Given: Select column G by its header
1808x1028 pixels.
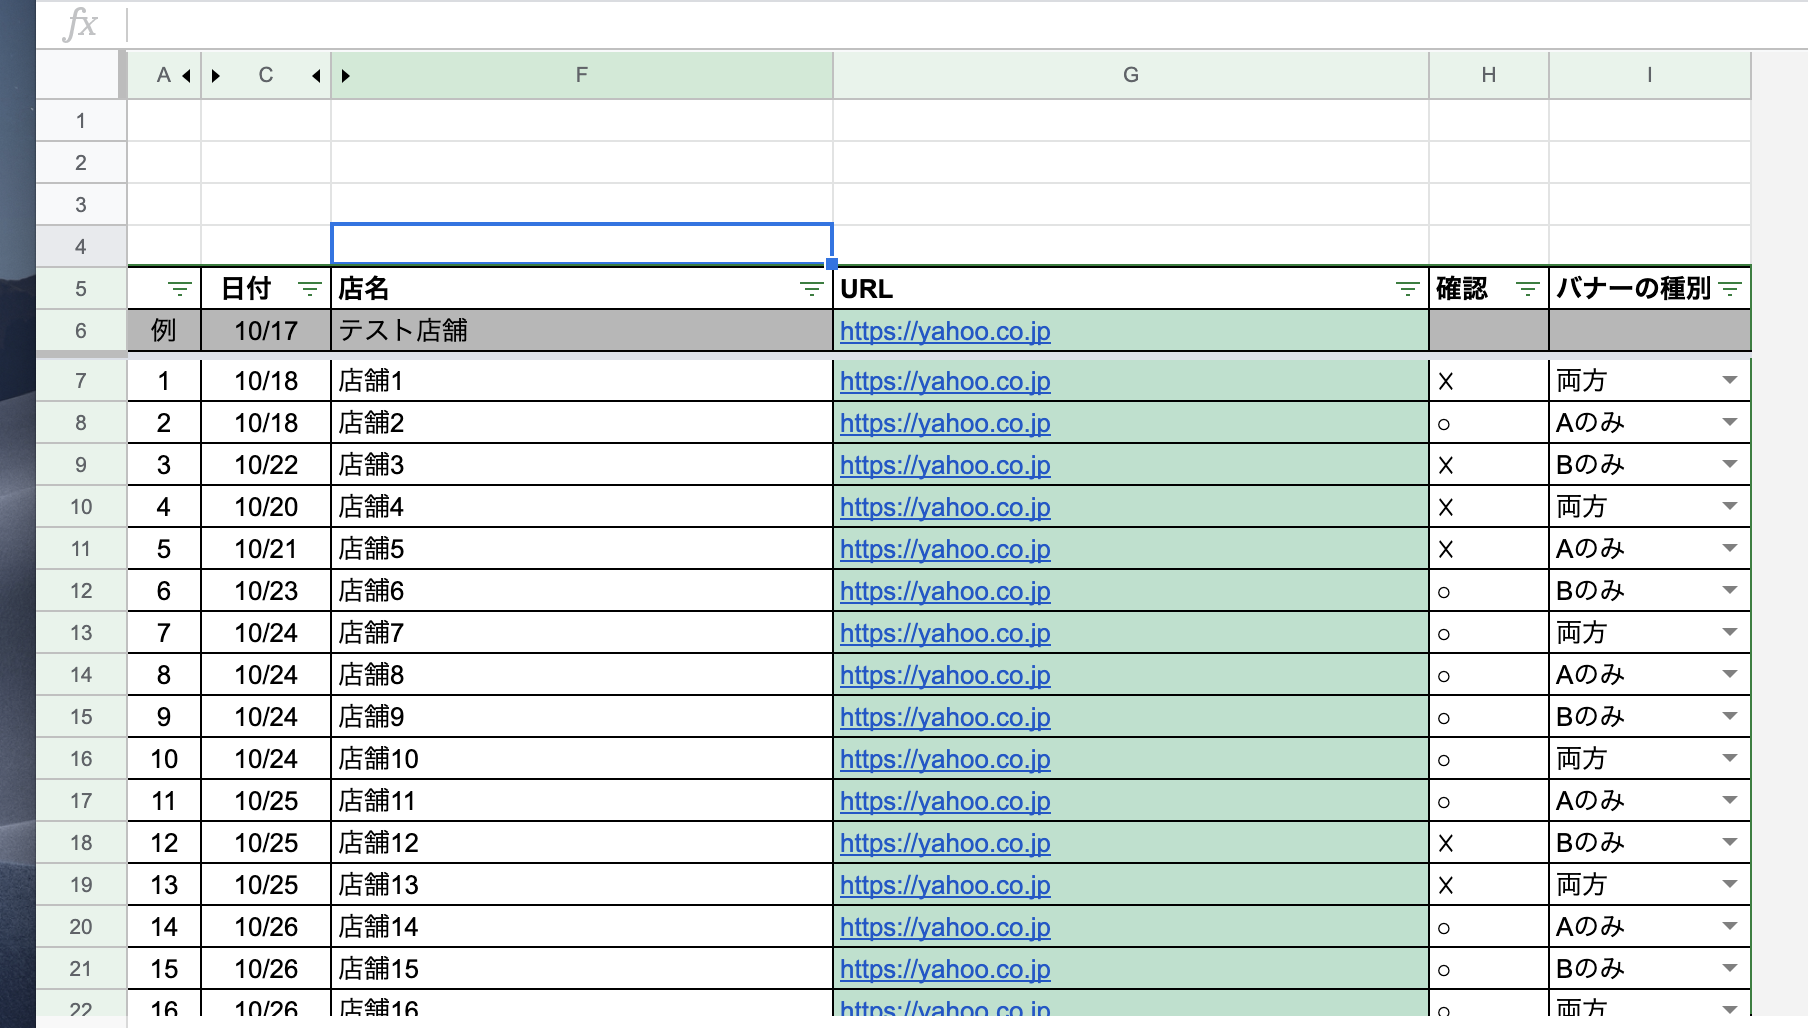Looking at the screenshot, I should coord(1130,75).
